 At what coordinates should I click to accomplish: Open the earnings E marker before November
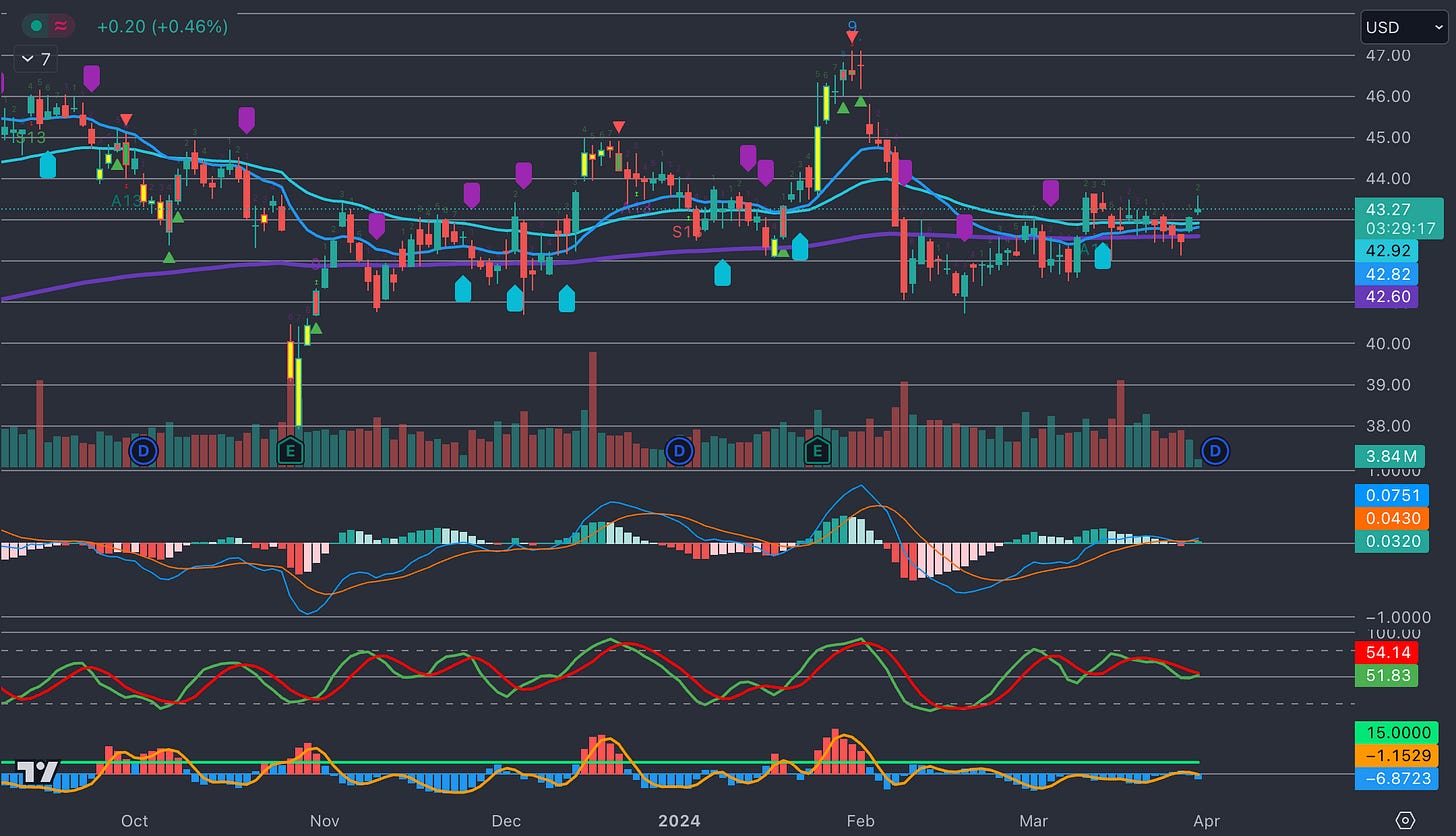coord(290,451)
